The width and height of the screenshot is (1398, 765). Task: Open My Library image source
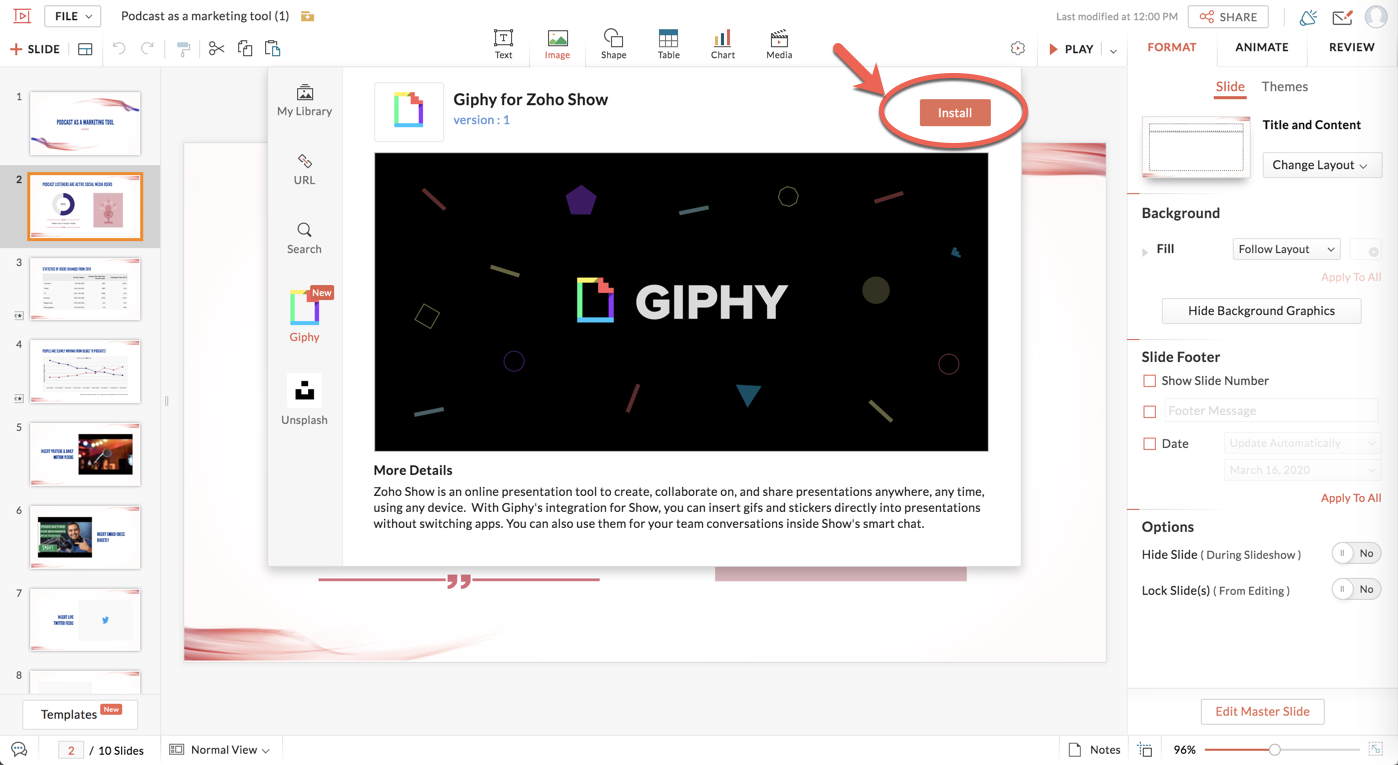pyautogui.click(x=304, y=101)
